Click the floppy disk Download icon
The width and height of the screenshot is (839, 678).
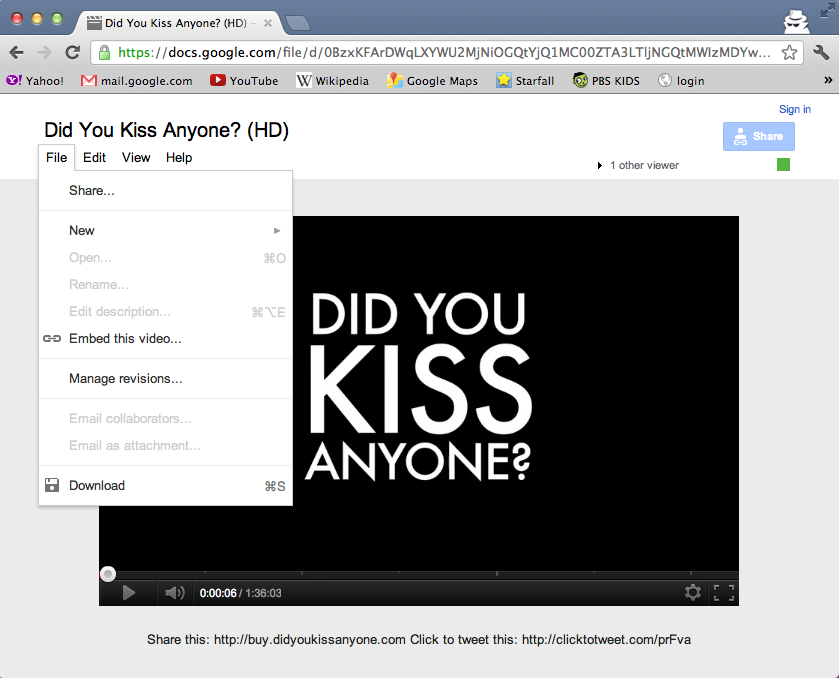click(x=52, y=485)
